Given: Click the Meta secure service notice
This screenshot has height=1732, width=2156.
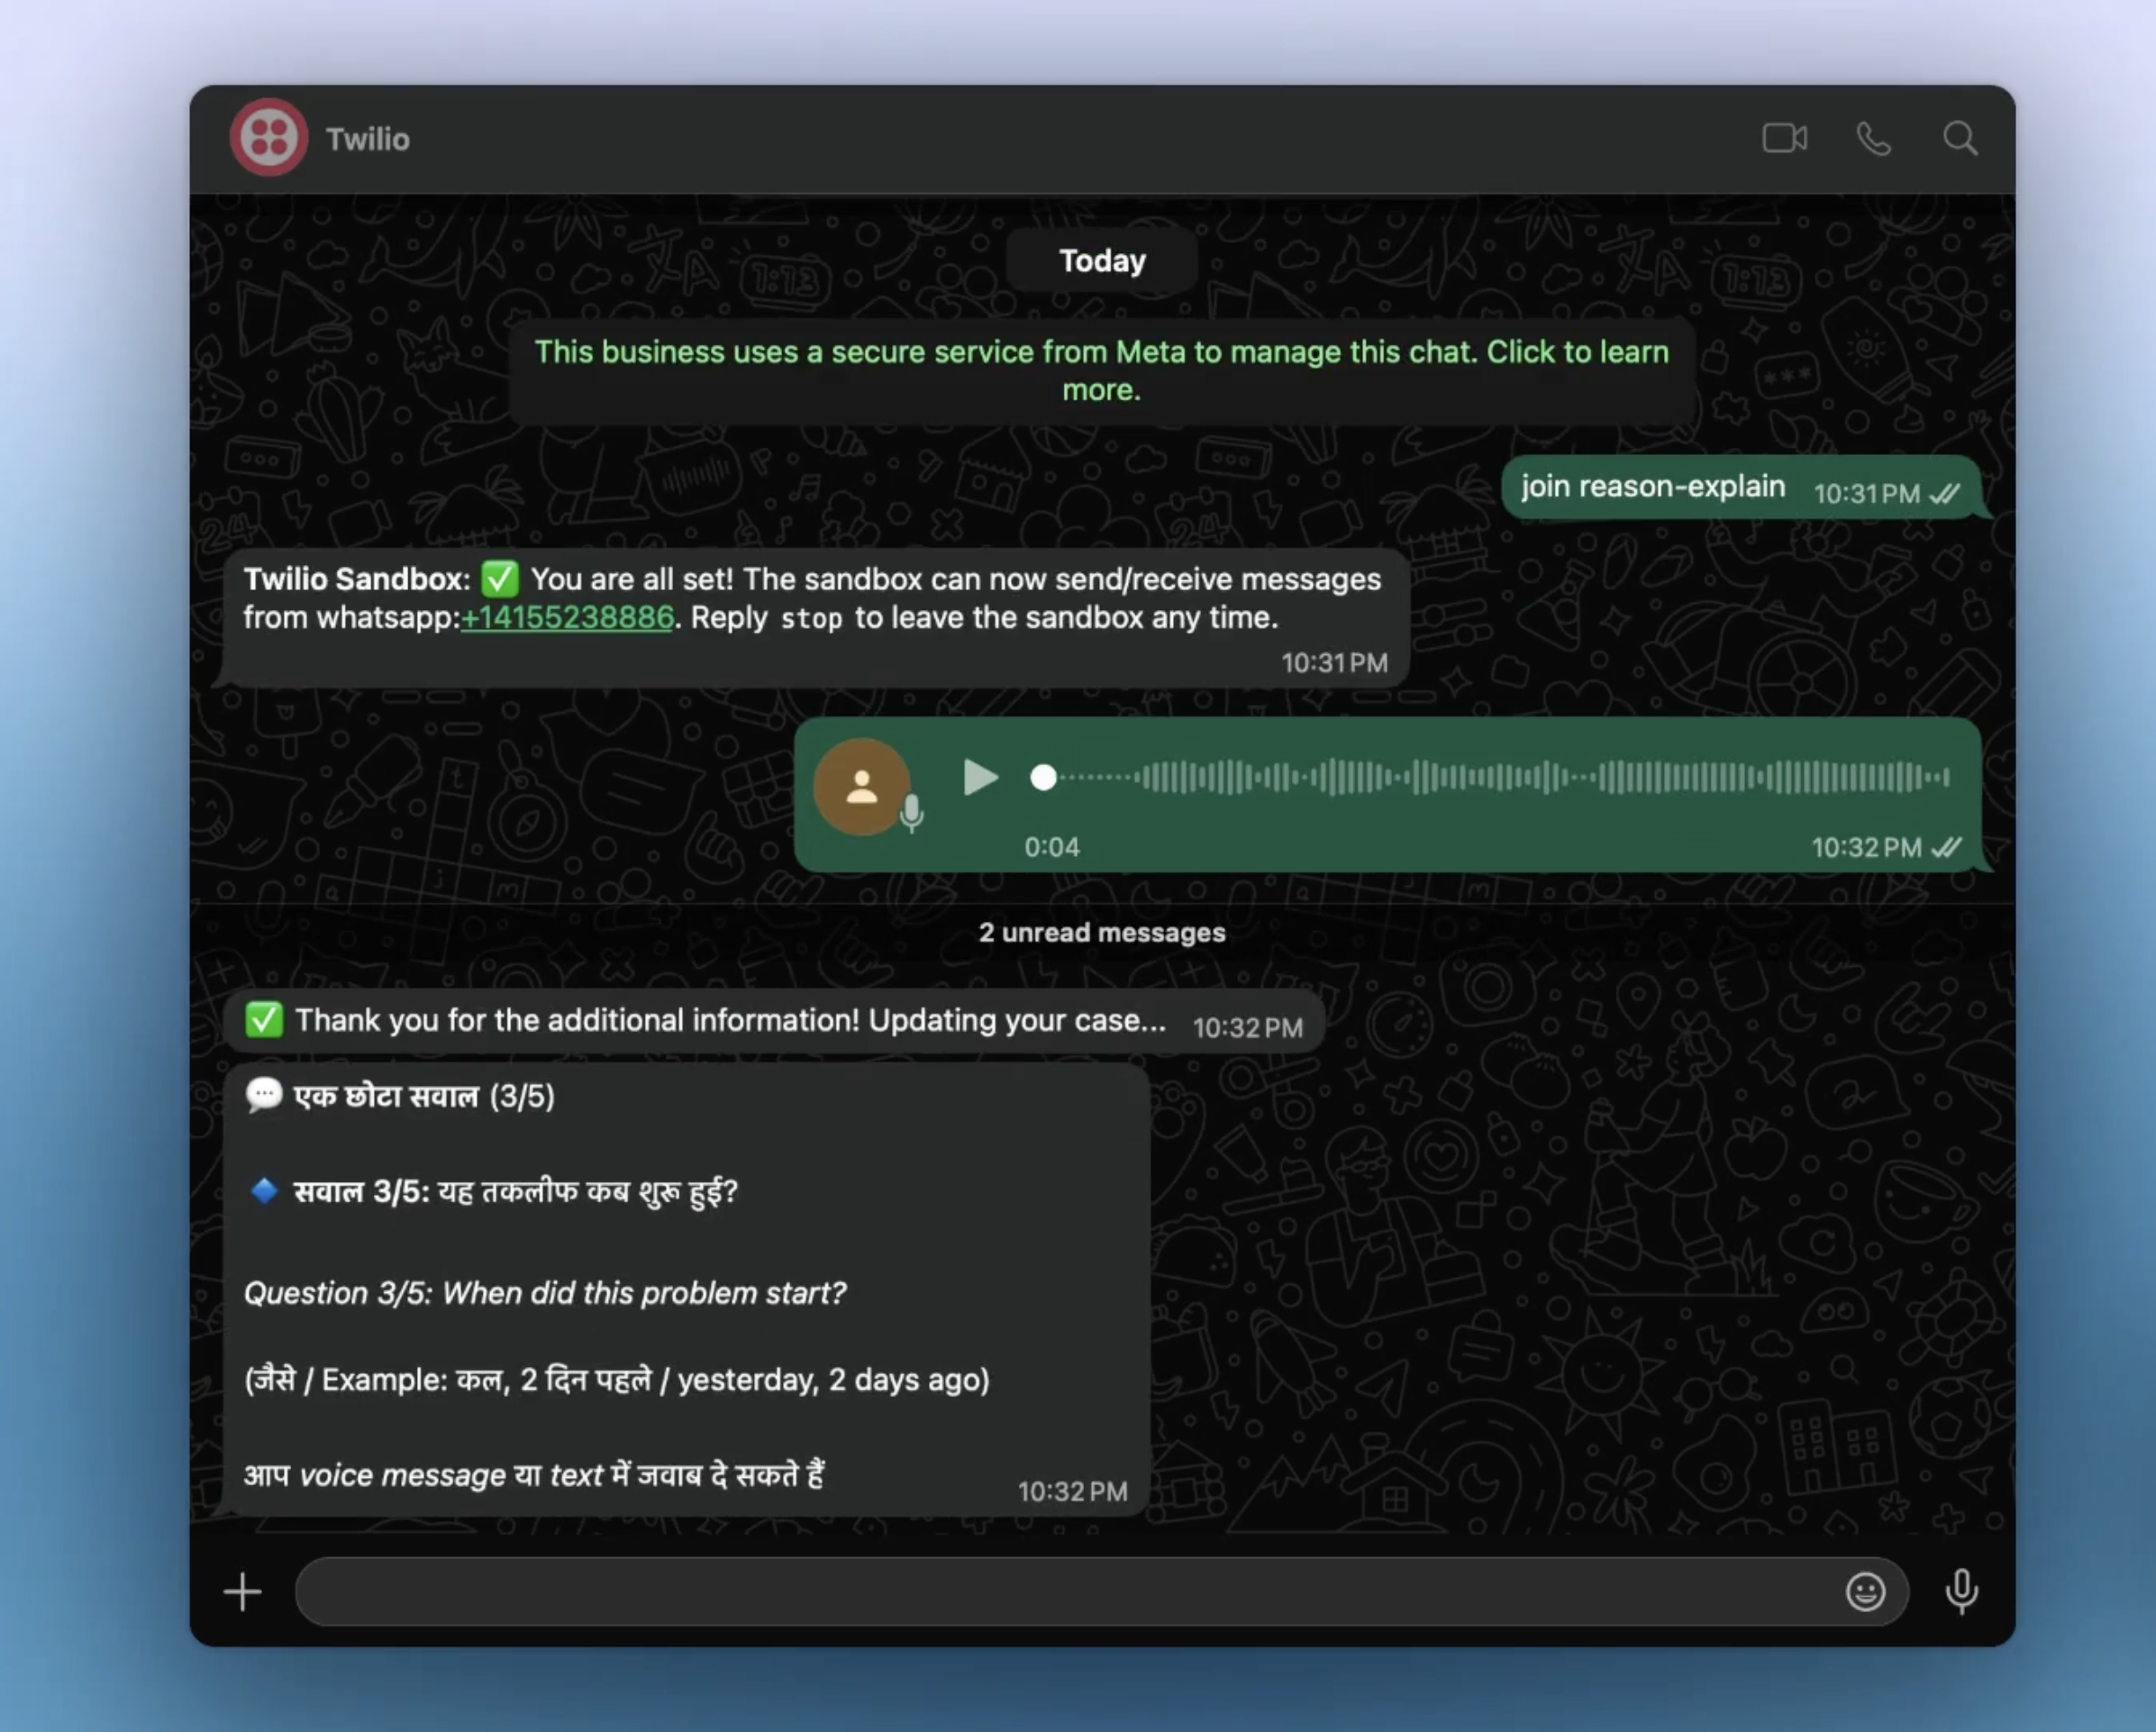Looking at the screenshot, I should 1101,370.
